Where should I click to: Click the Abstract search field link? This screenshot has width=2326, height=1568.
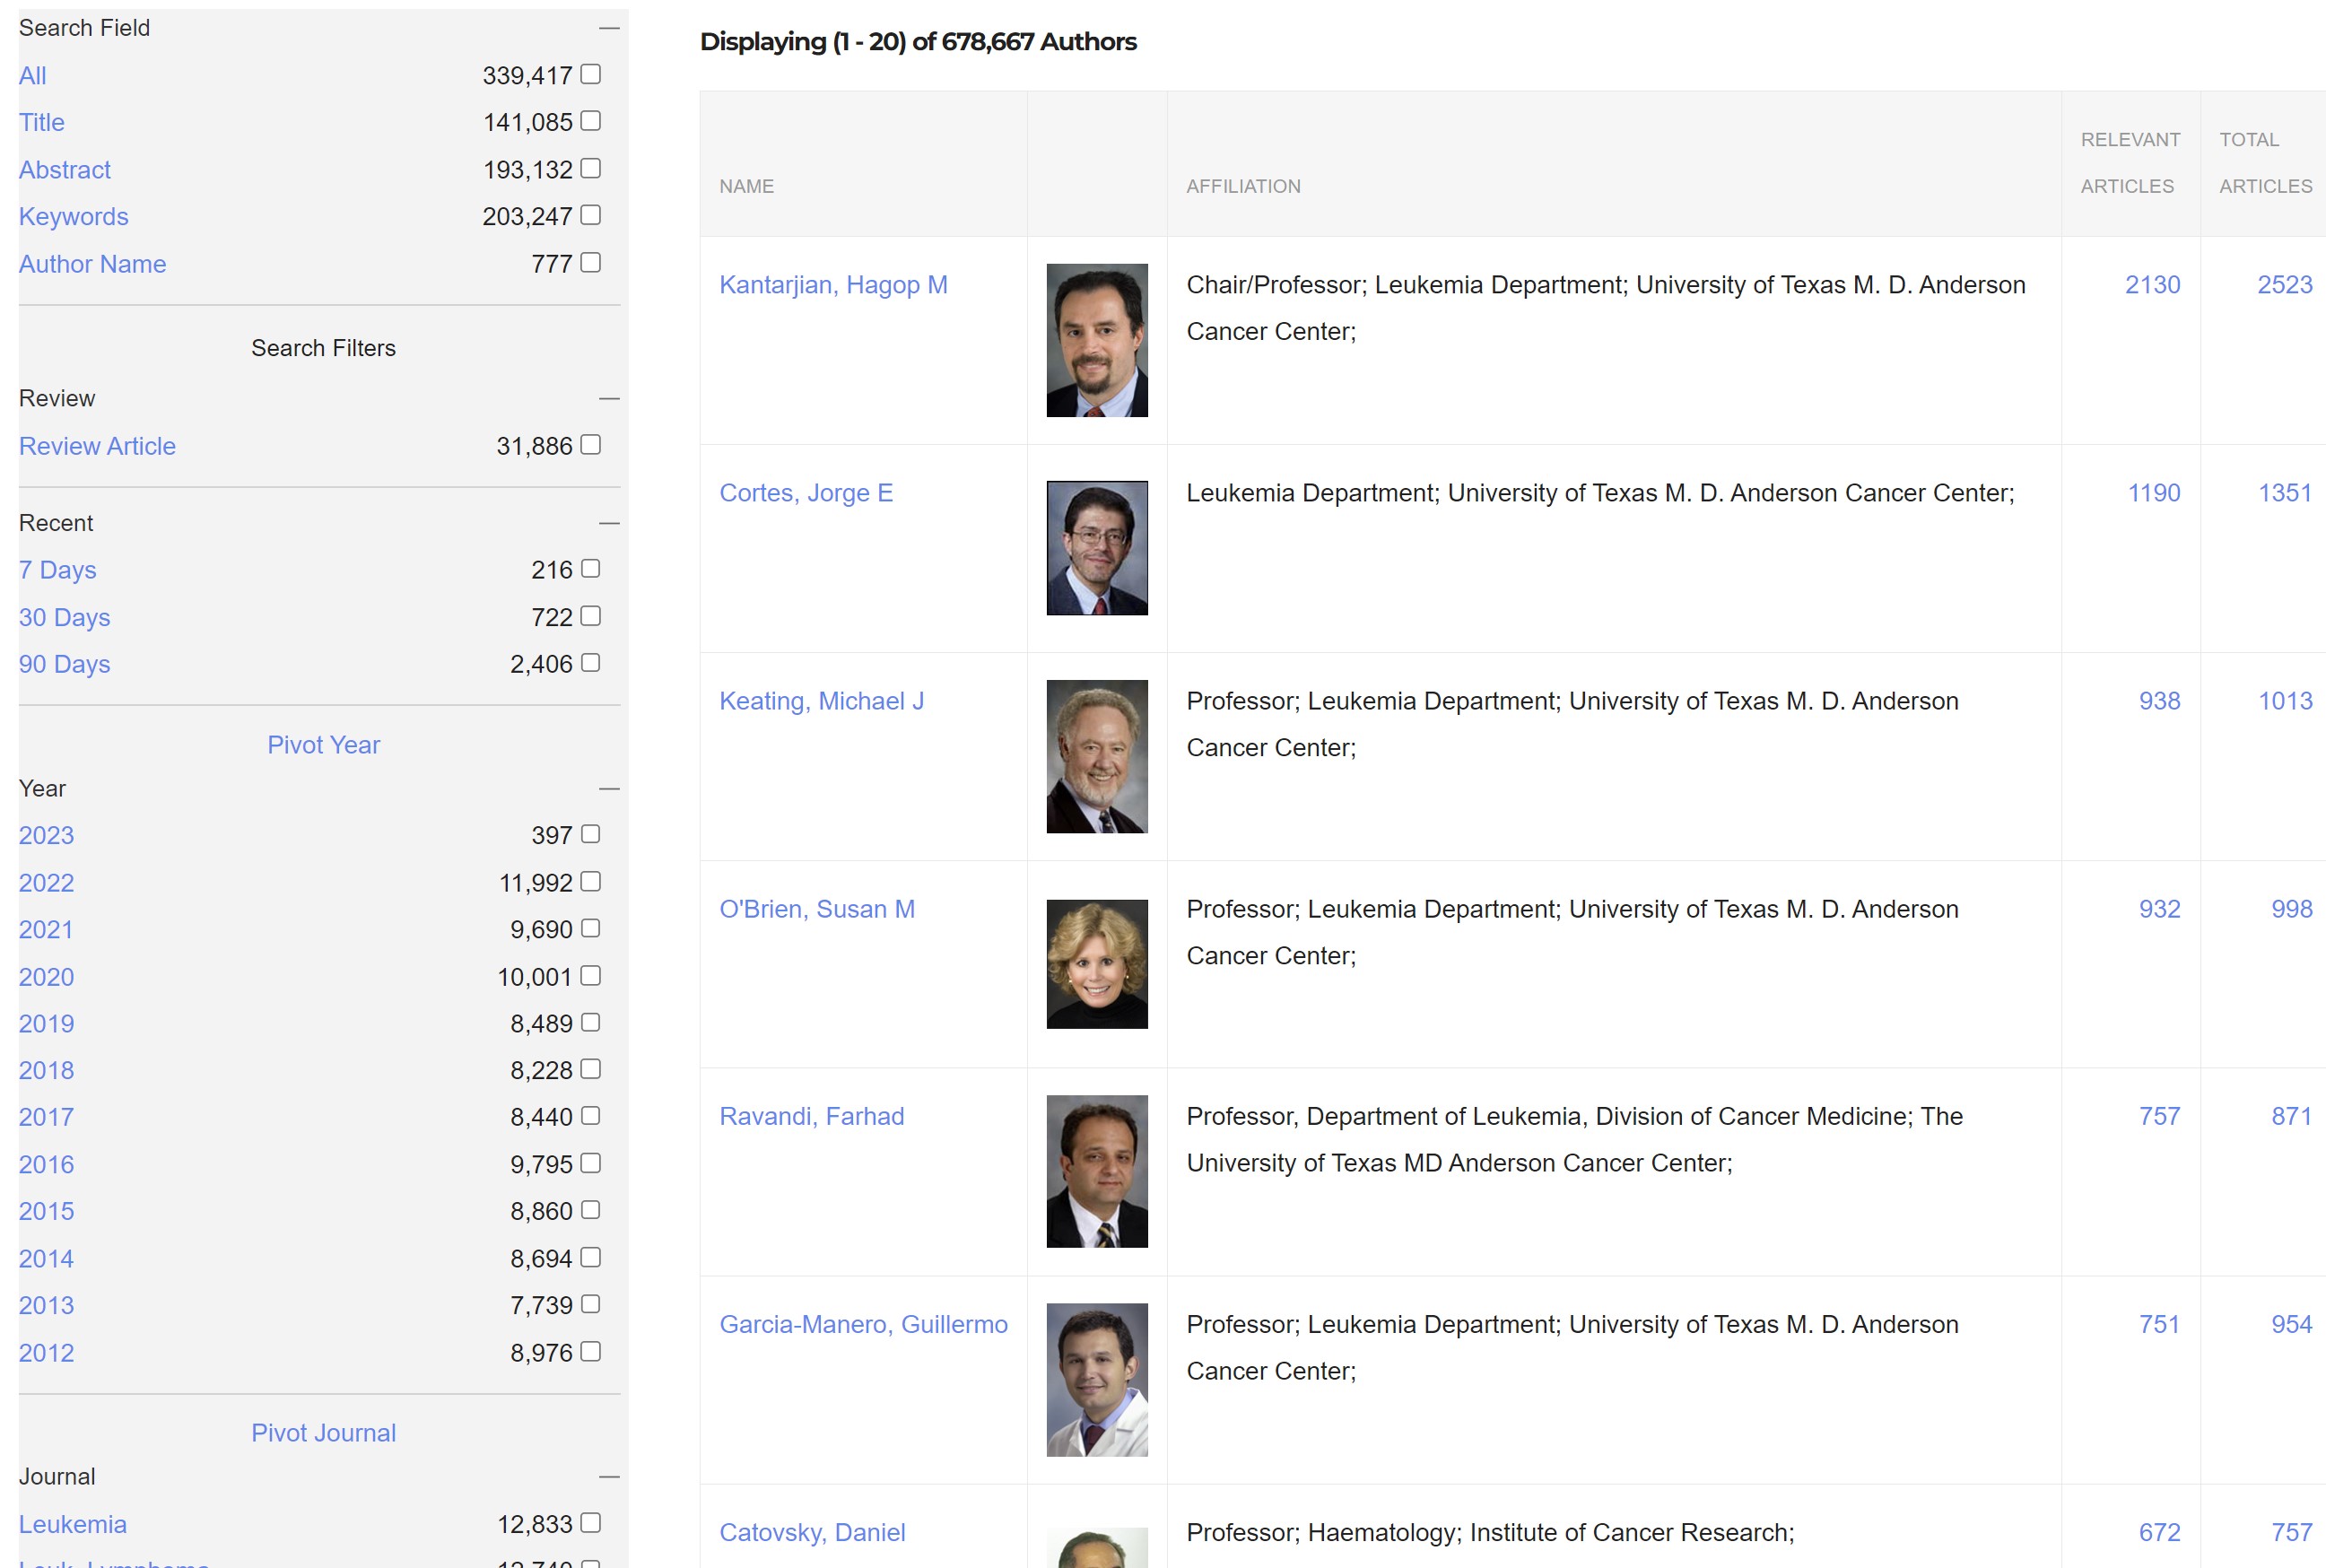click(x=64, y=170)
